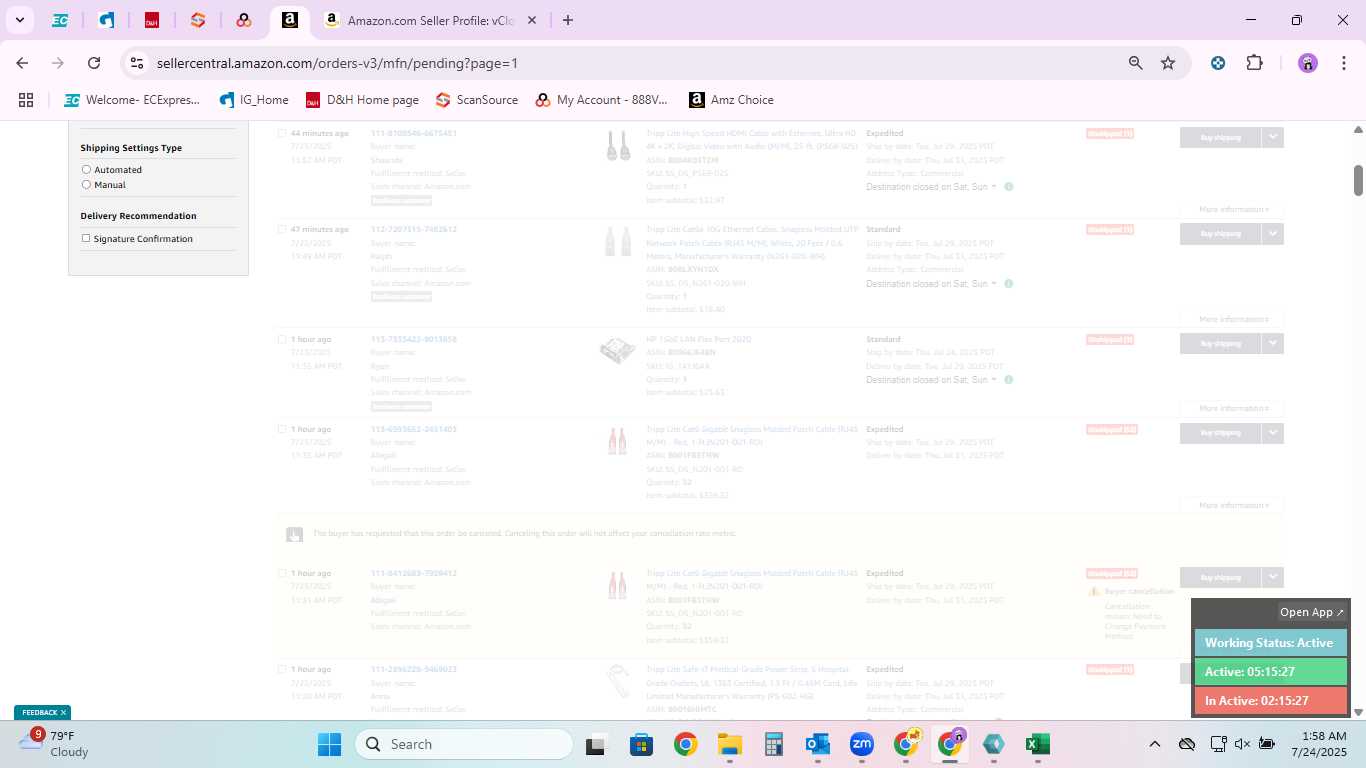
Task: Open the Windows Start menu
Action: click(329, 744)
